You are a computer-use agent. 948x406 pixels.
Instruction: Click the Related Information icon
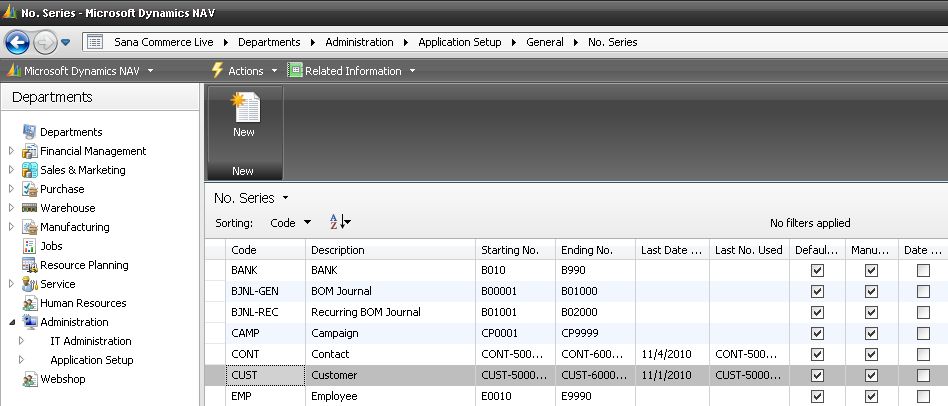click(x=294, y=71)
